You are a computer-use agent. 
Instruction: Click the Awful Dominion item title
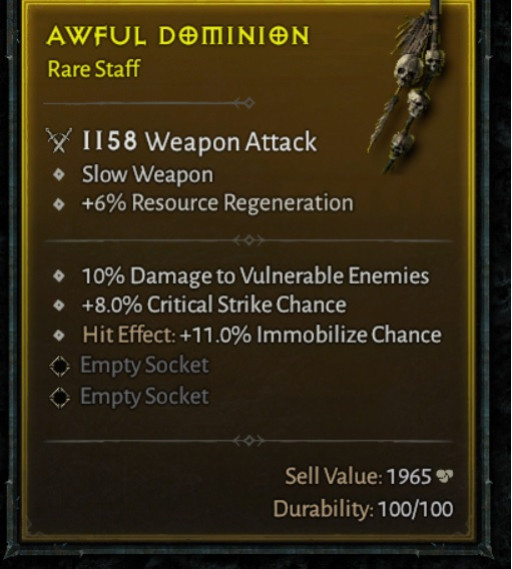point(178,36)
